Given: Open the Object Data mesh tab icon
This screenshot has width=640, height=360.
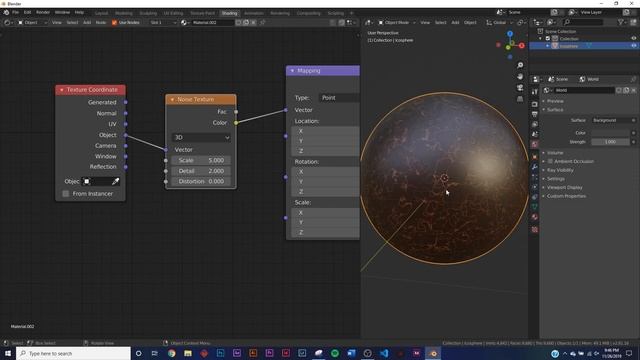Looking at the screenshot, I should coord(535,207).
